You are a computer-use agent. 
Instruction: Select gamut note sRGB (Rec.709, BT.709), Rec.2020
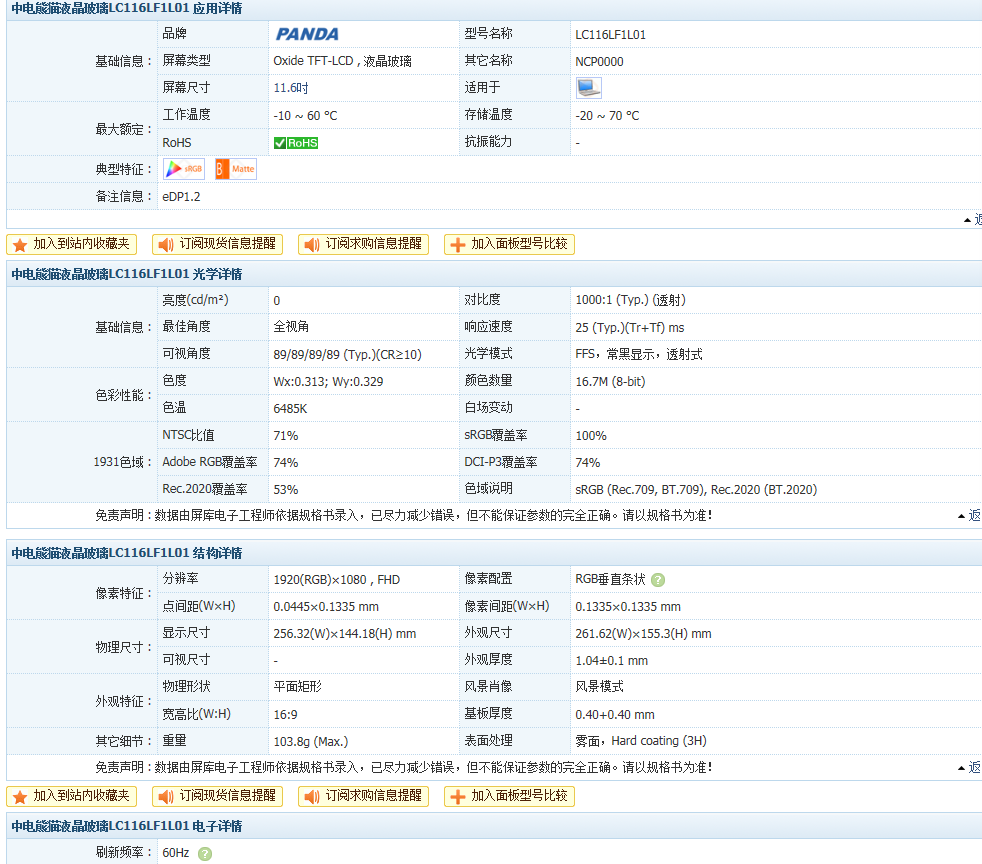point(696,490)
